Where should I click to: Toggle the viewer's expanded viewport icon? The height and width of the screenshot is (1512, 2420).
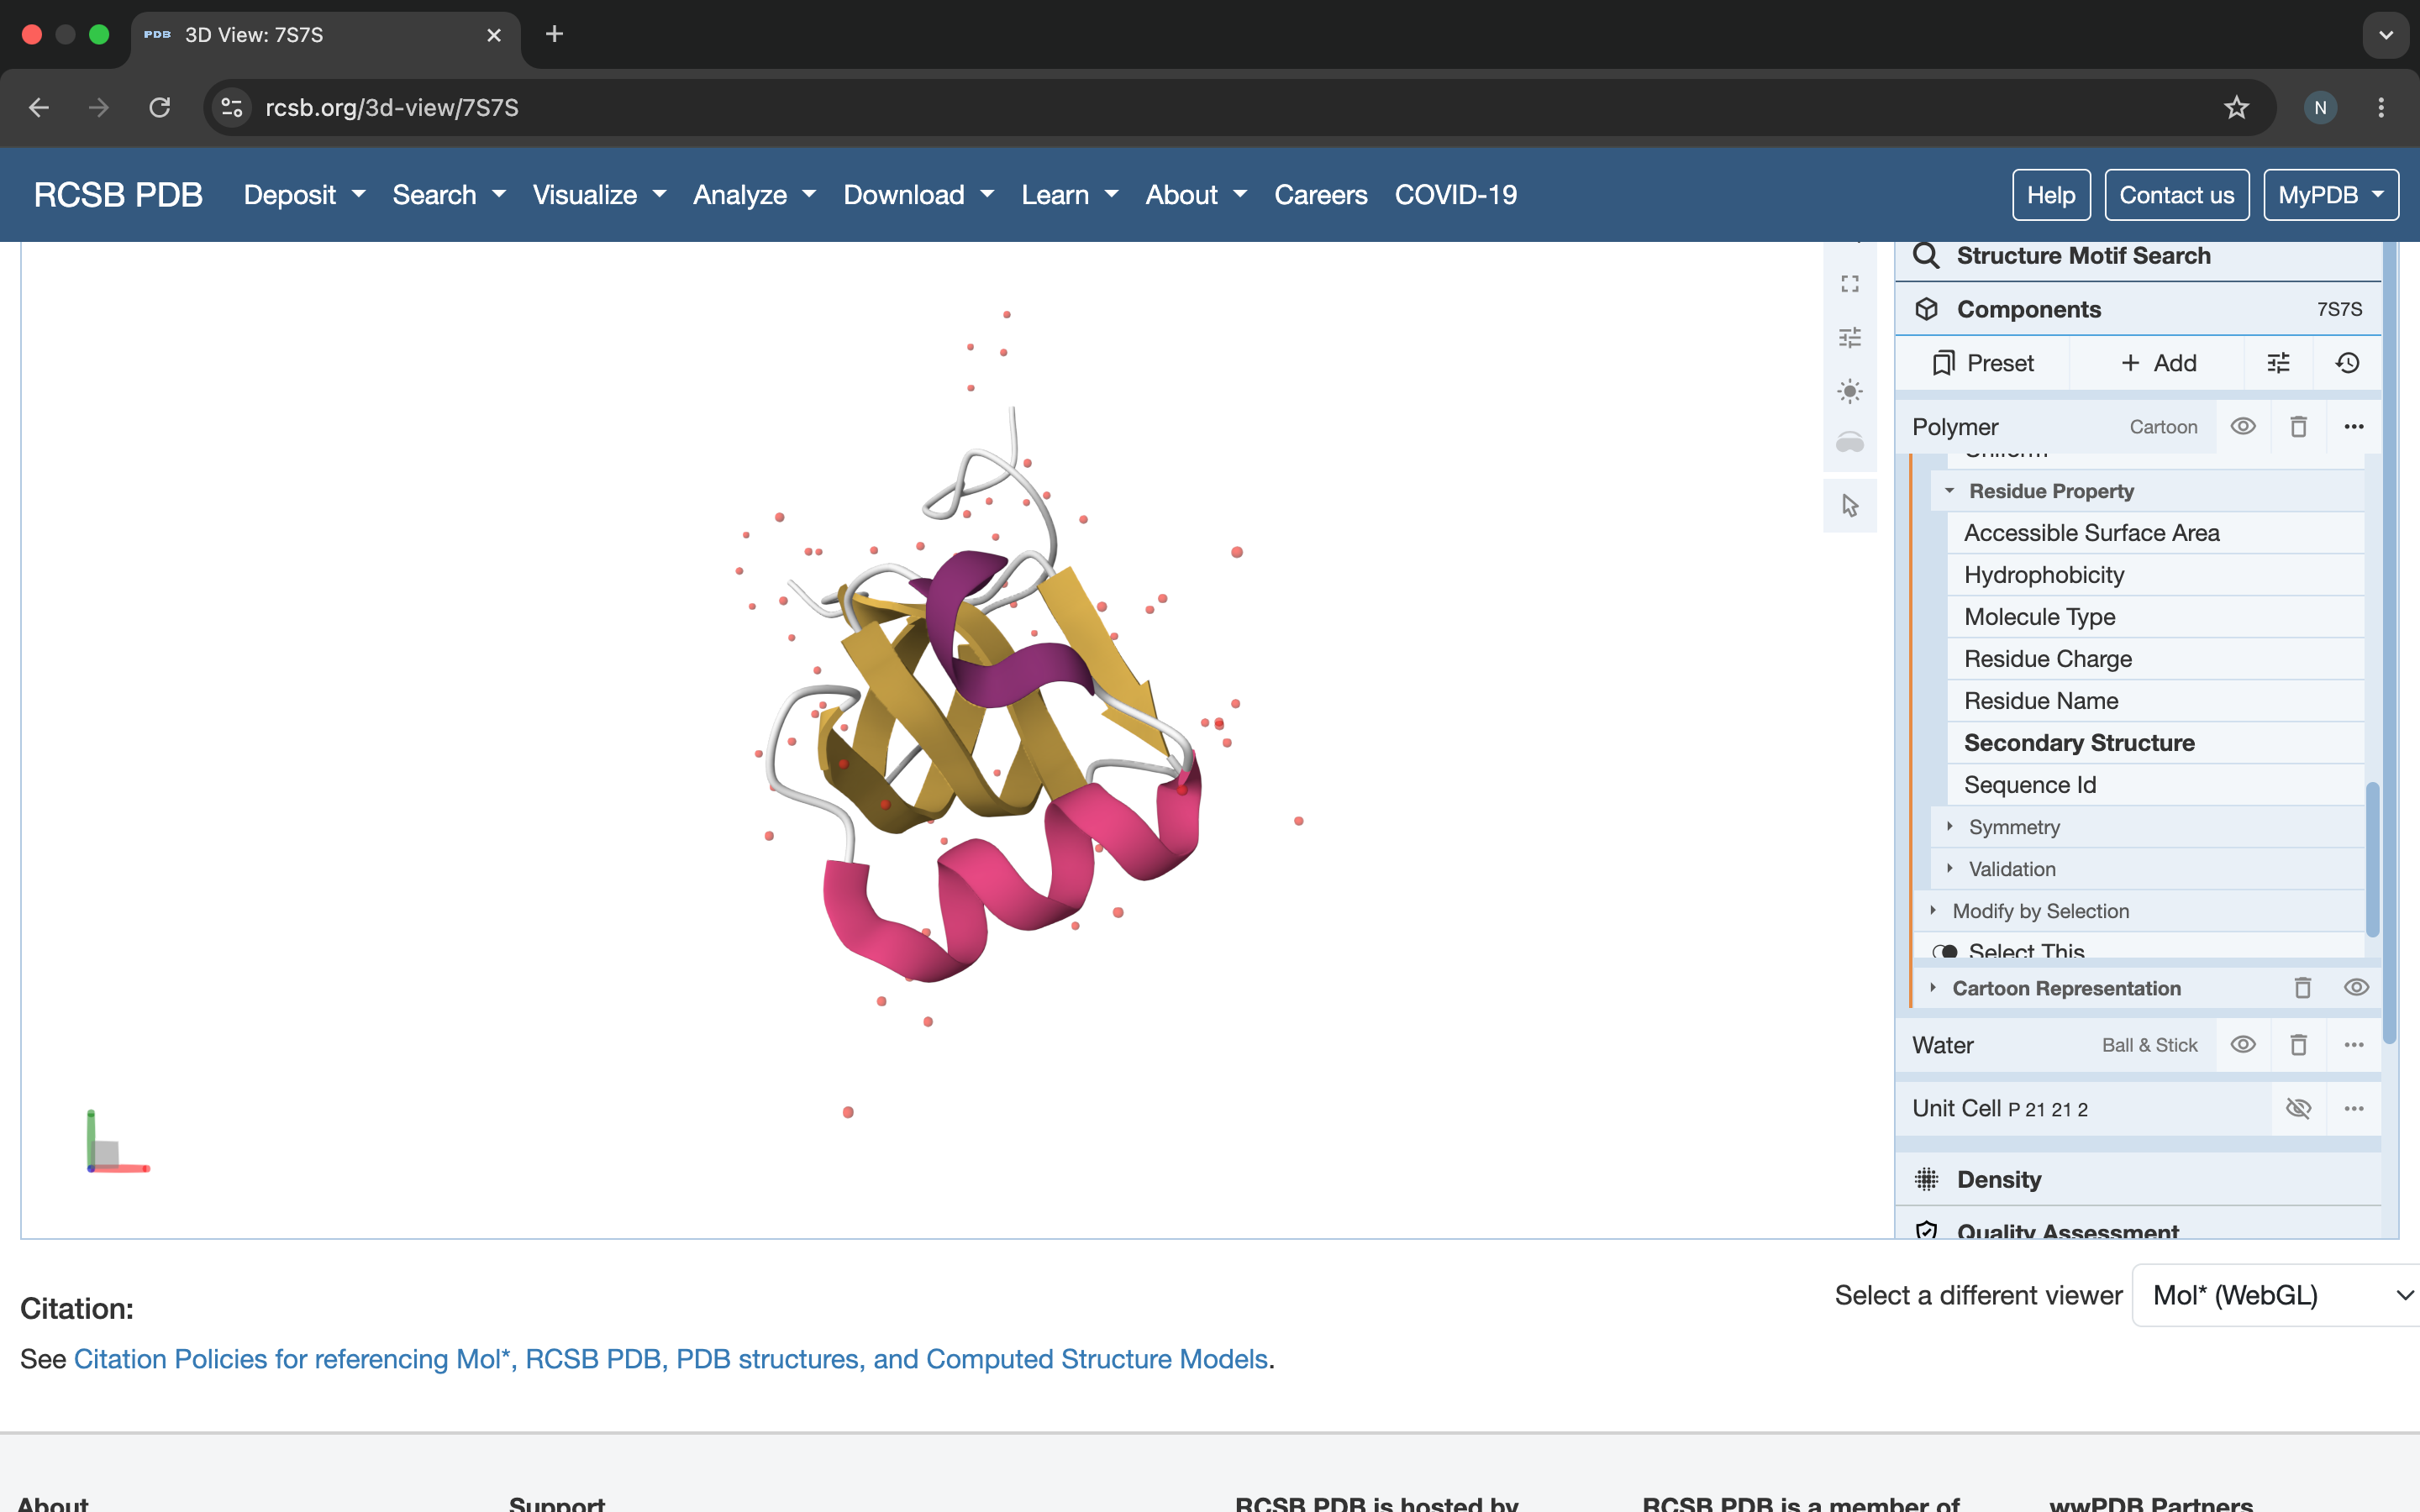coord(1849,284)
